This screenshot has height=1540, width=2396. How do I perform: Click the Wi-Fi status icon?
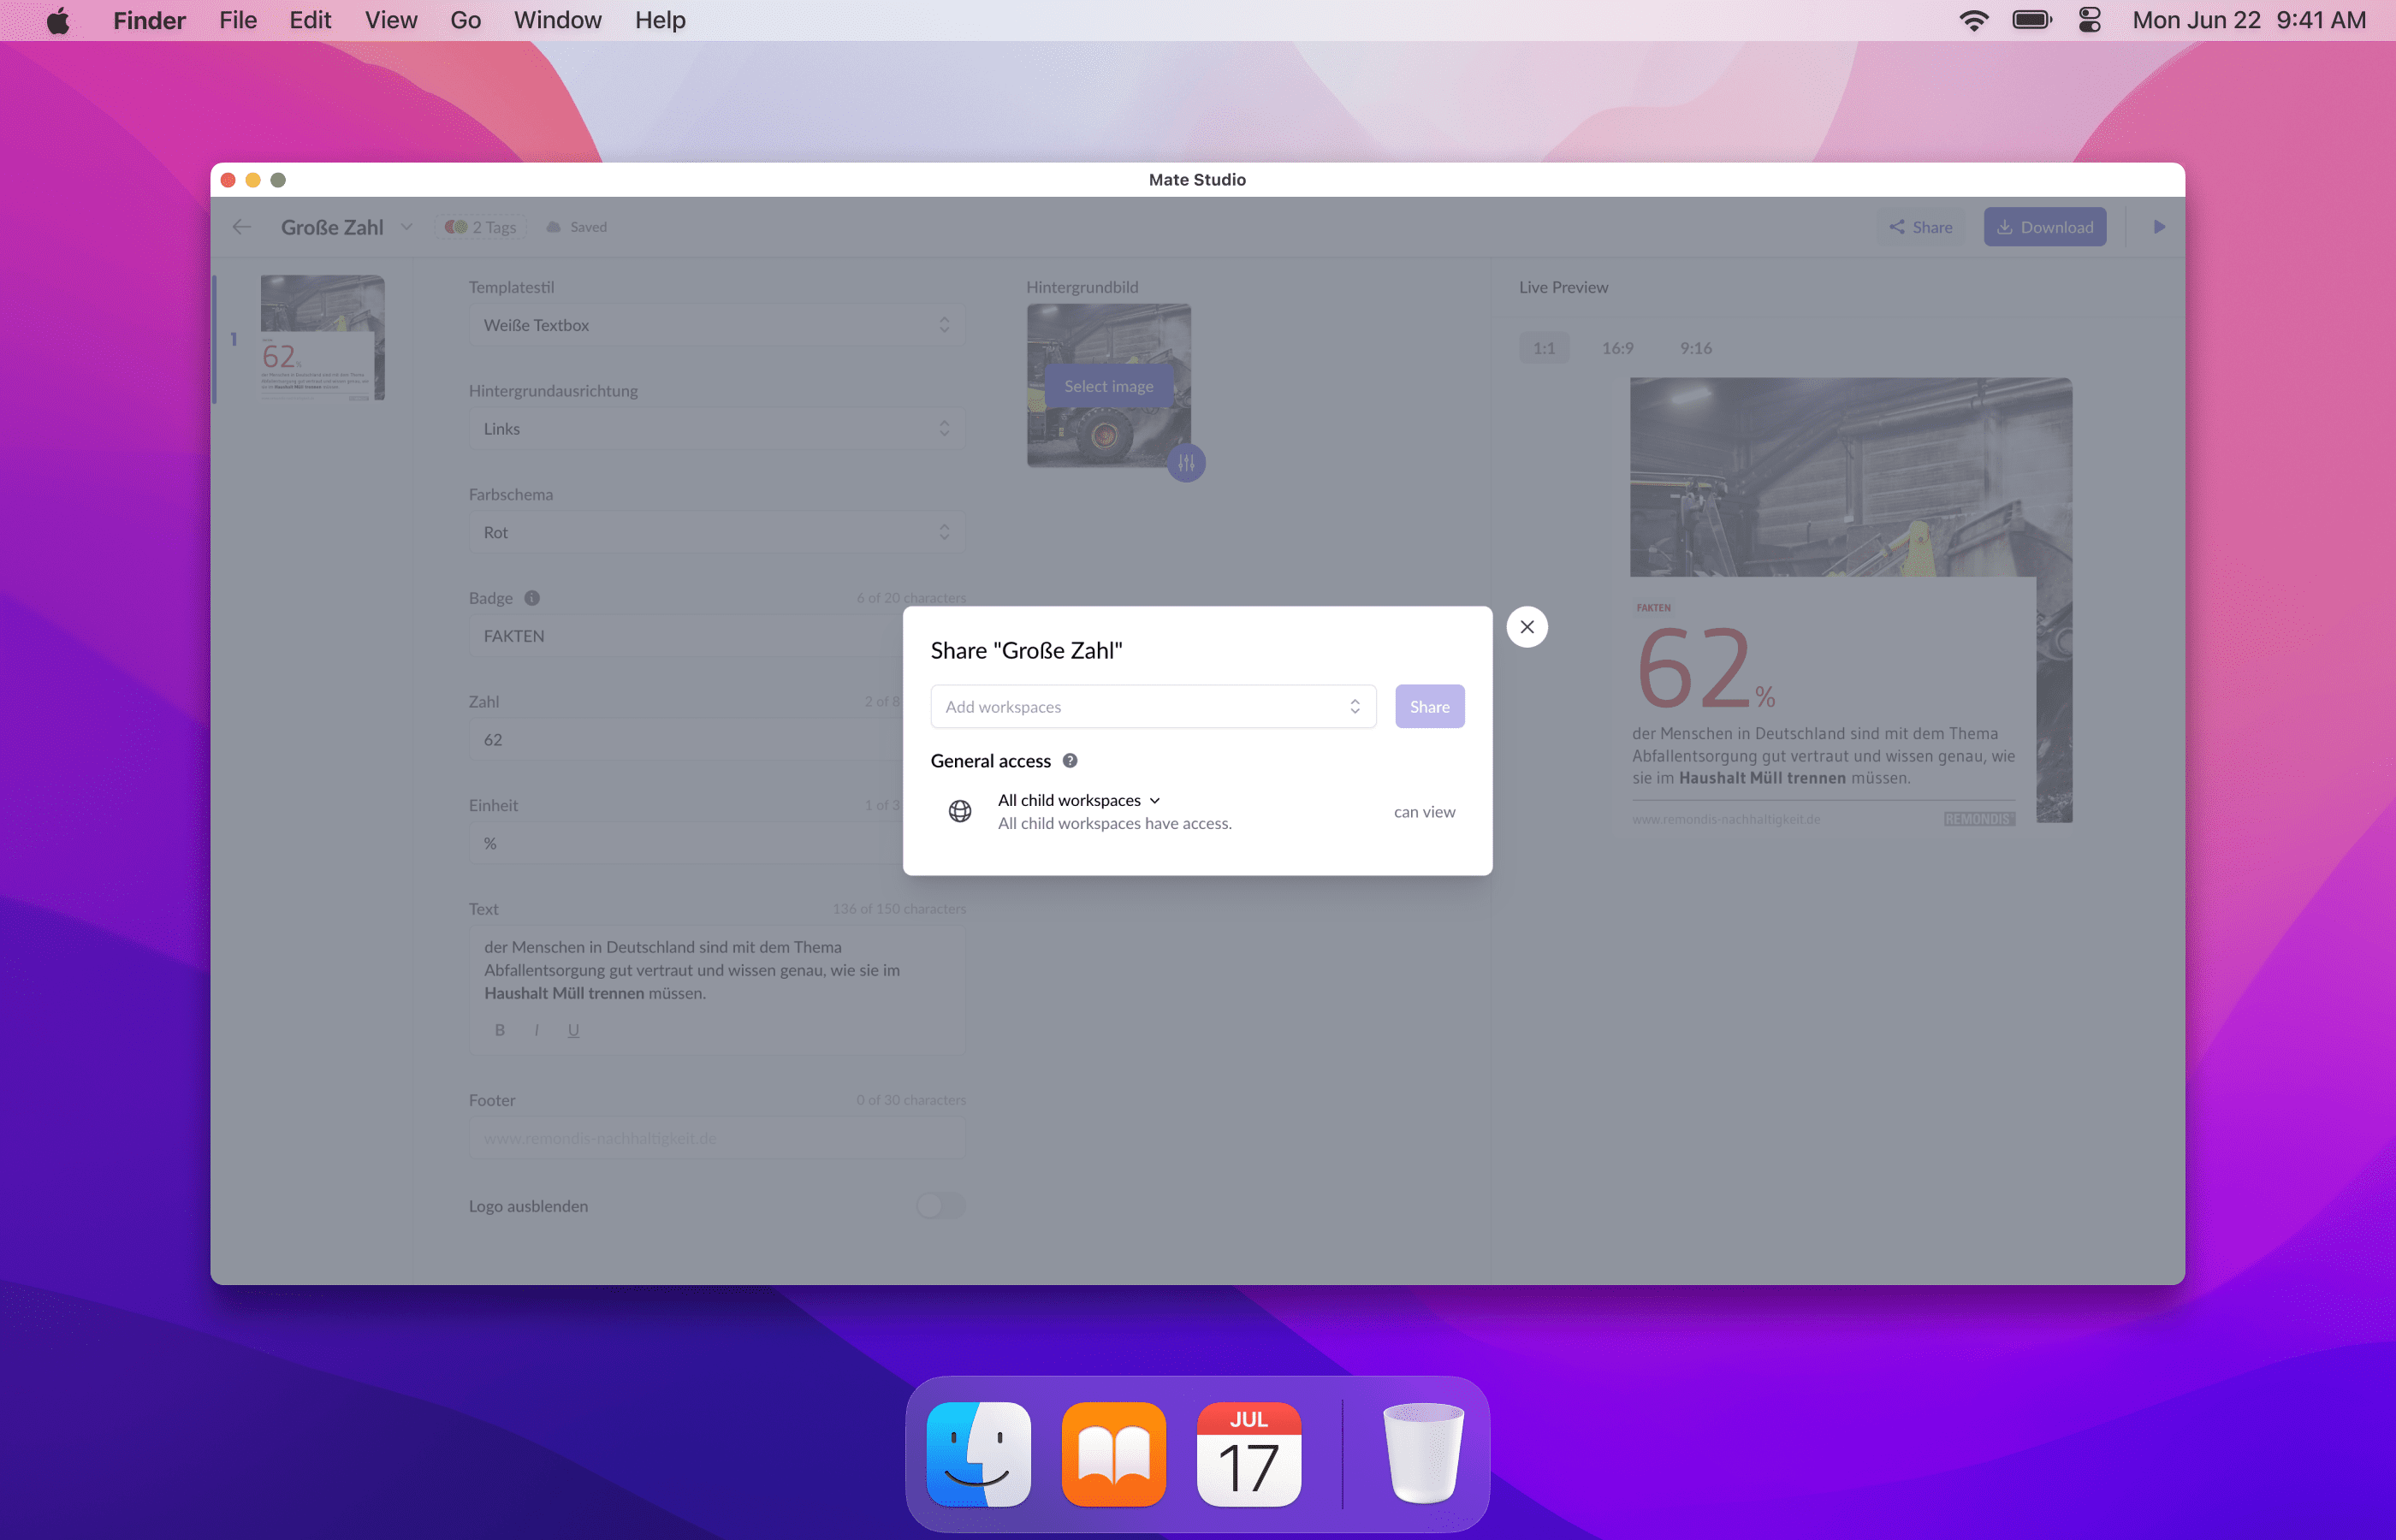tap(1974, 20)
